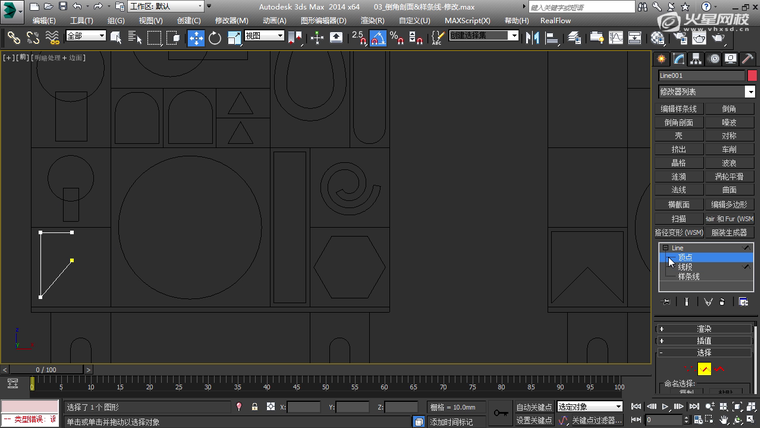760x428 pixels.
Task: Click the Select by Name icon
Action: coord(134,37)
